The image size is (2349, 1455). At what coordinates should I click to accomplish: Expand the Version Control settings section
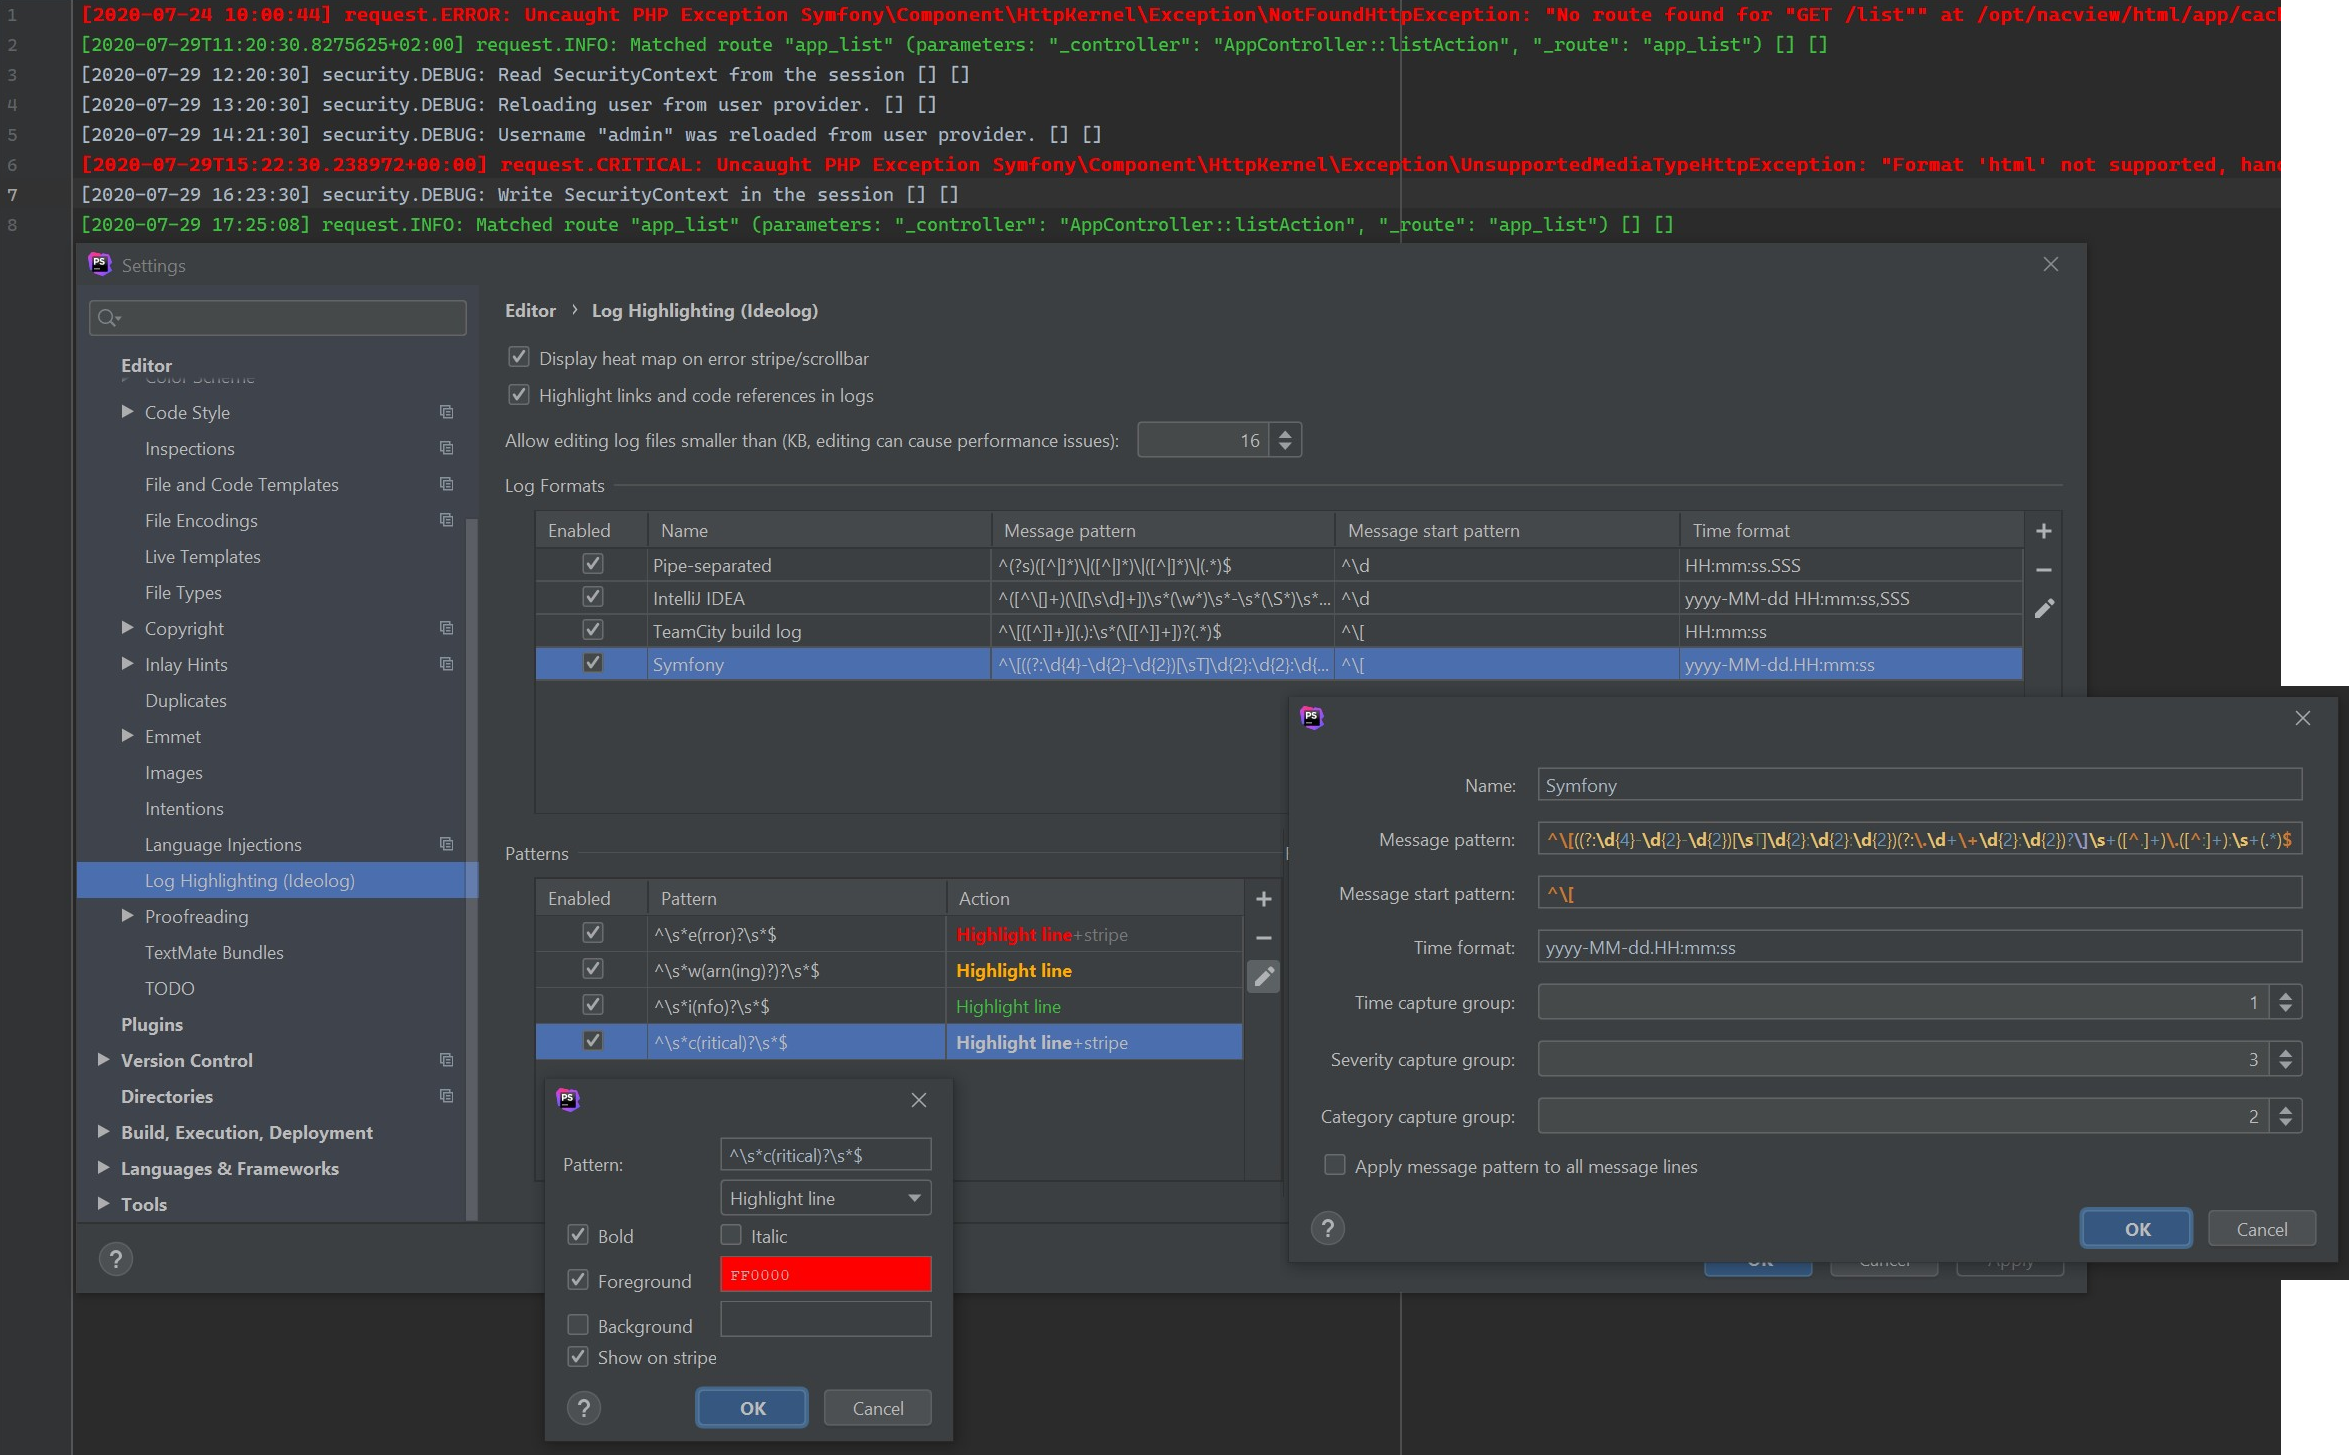click(103, 1060)
